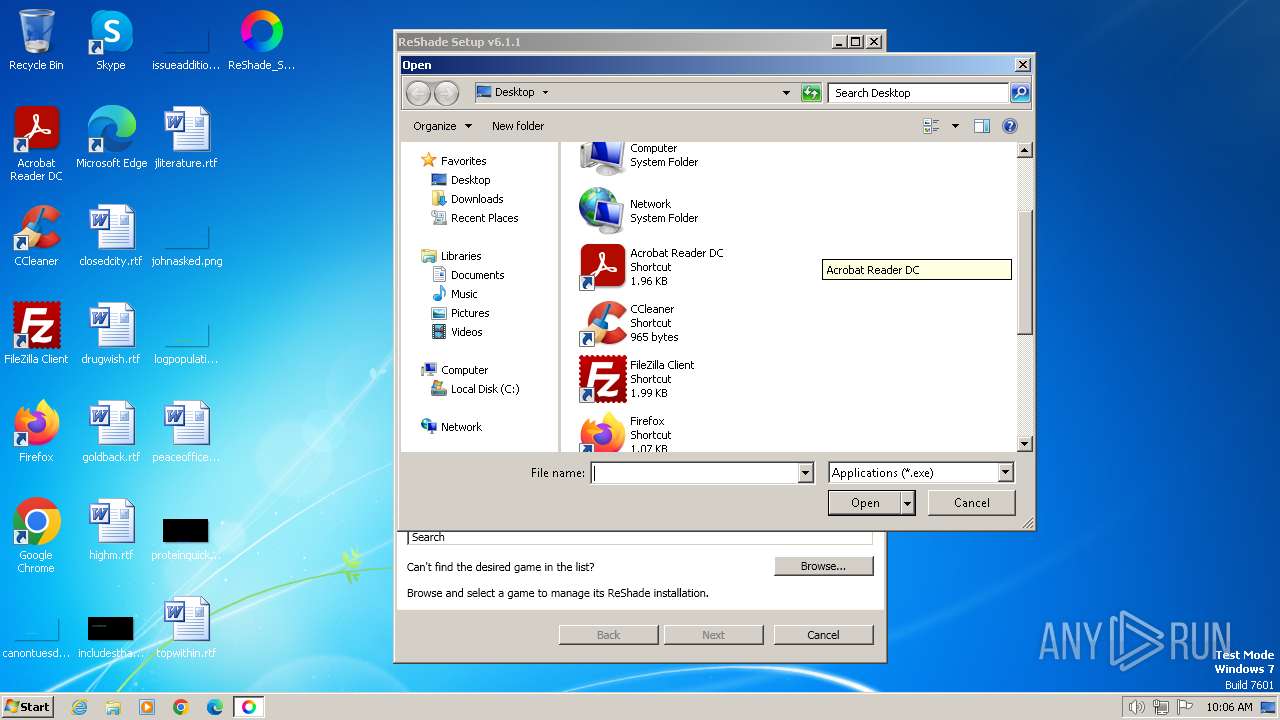
Task: Expand the Open button split arrow
Action: tap(907, 503)
